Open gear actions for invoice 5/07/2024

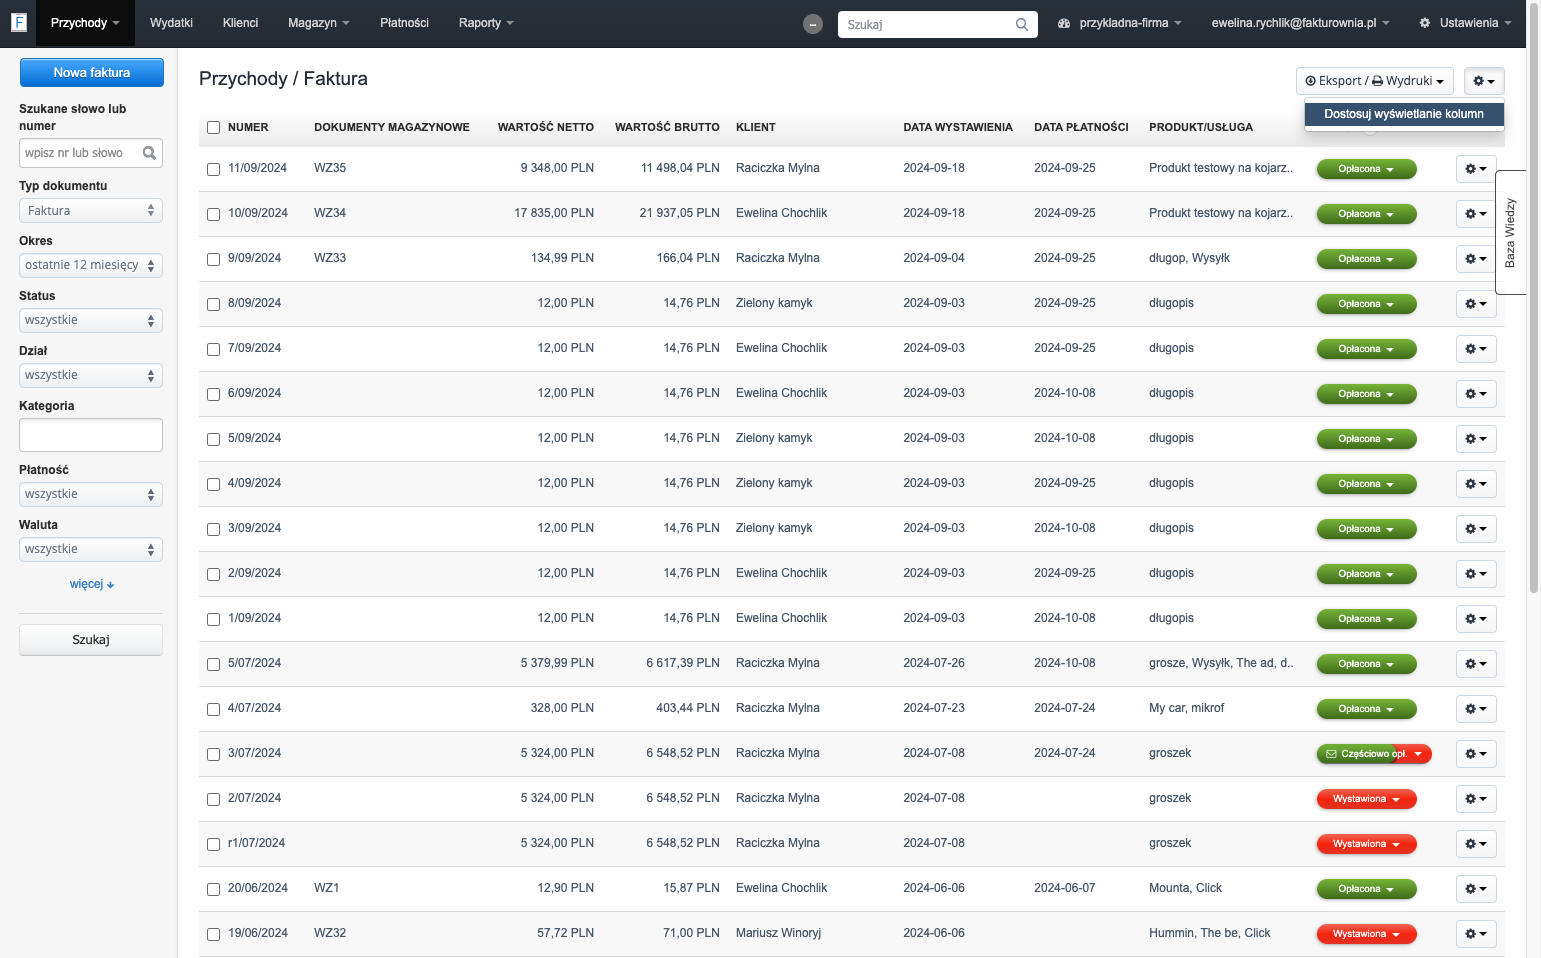click(1476, 664)
